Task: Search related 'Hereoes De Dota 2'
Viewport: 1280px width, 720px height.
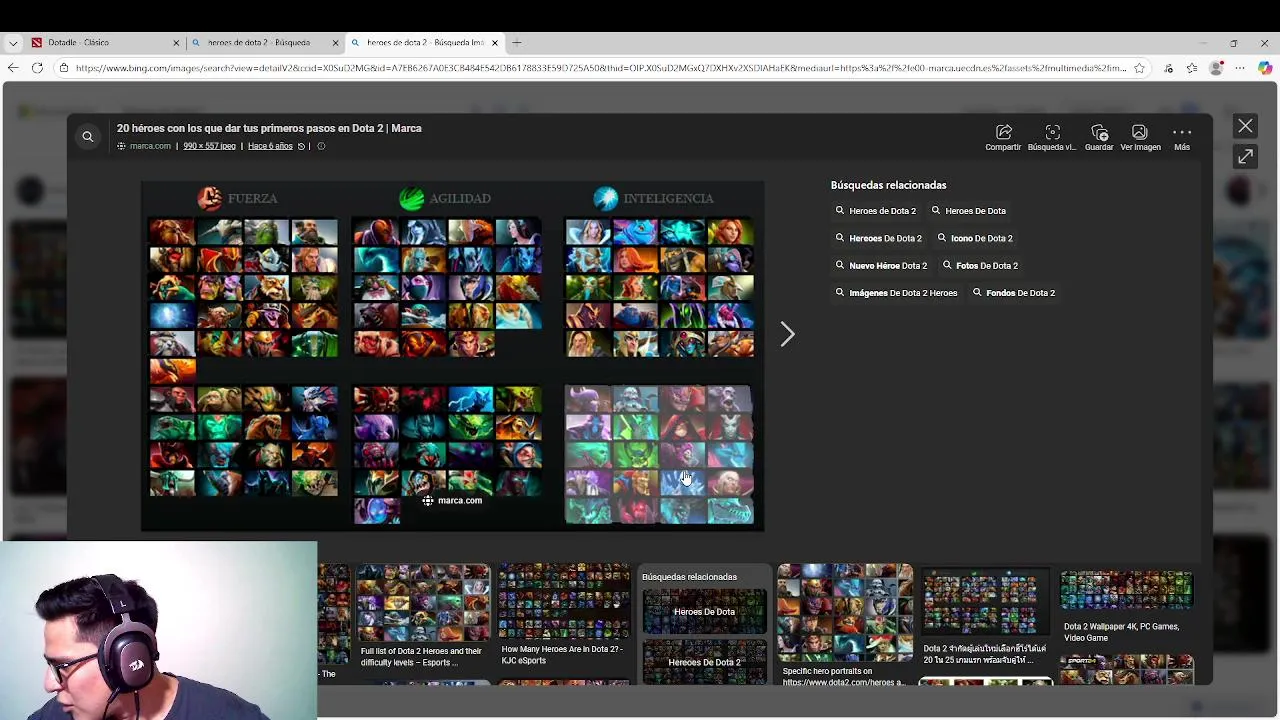Action: [x=879, y=238]
